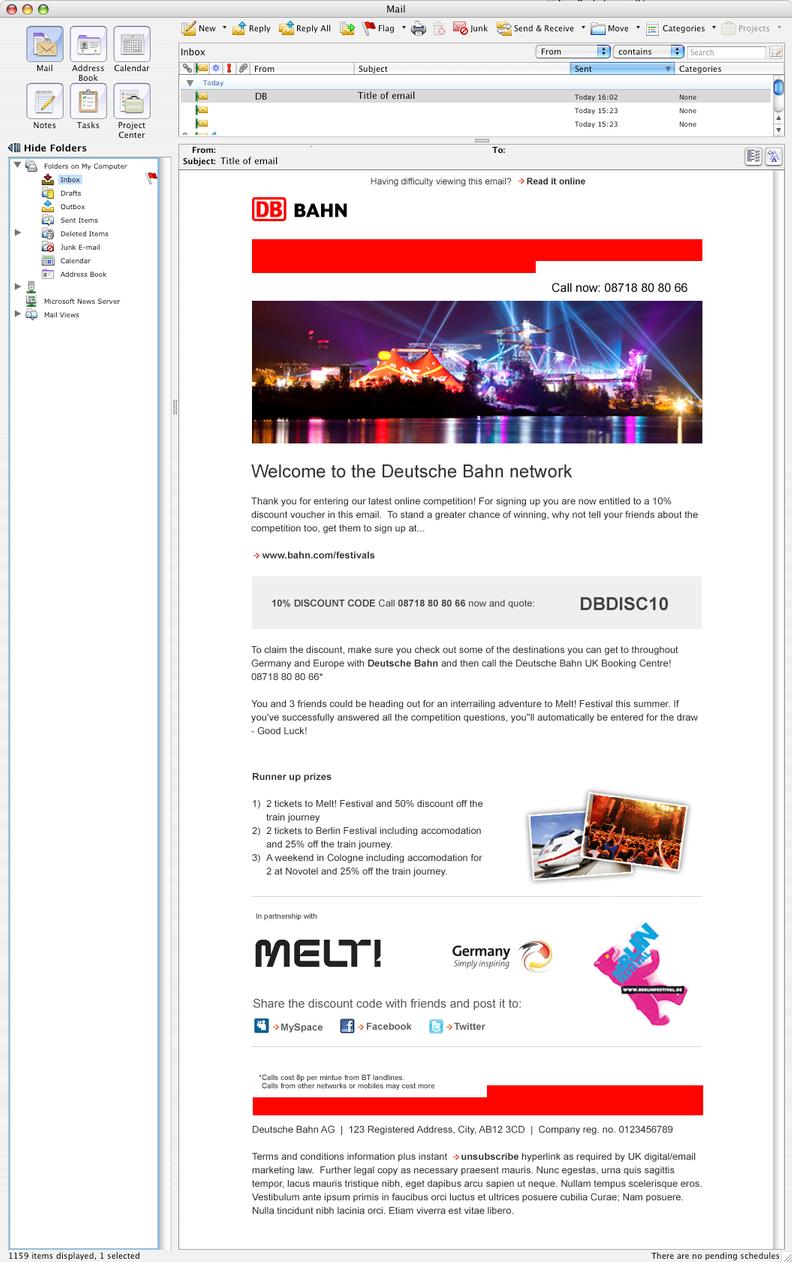The height and width of the screenshot is (1262, 792).
Task: Open the Tasks view
Action: [x=88, y=107]
